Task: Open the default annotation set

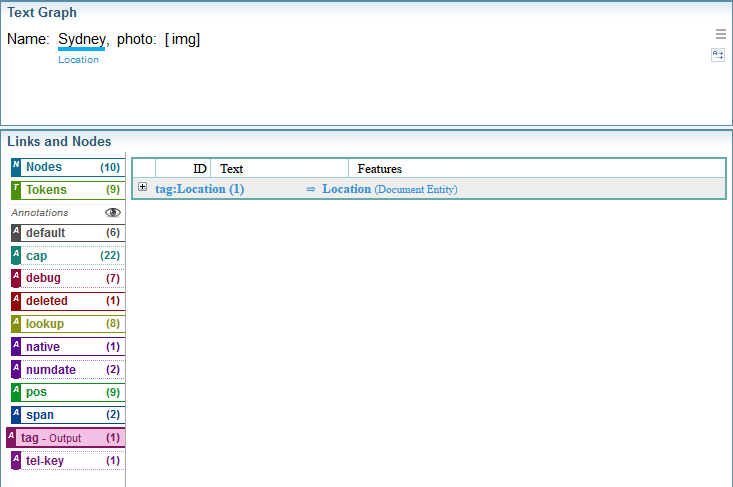Action: click(67, 233)
